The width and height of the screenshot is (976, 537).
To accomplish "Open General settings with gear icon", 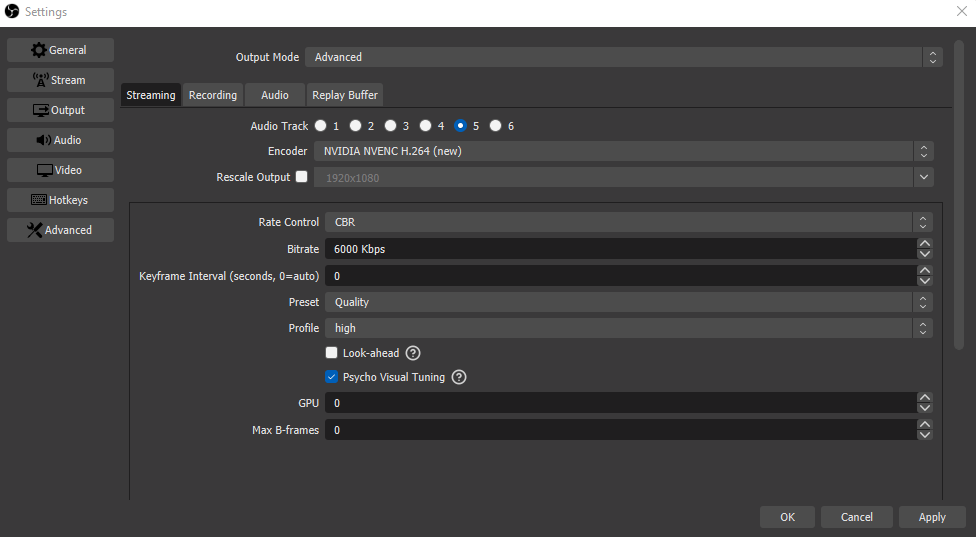I will point(60,50).
